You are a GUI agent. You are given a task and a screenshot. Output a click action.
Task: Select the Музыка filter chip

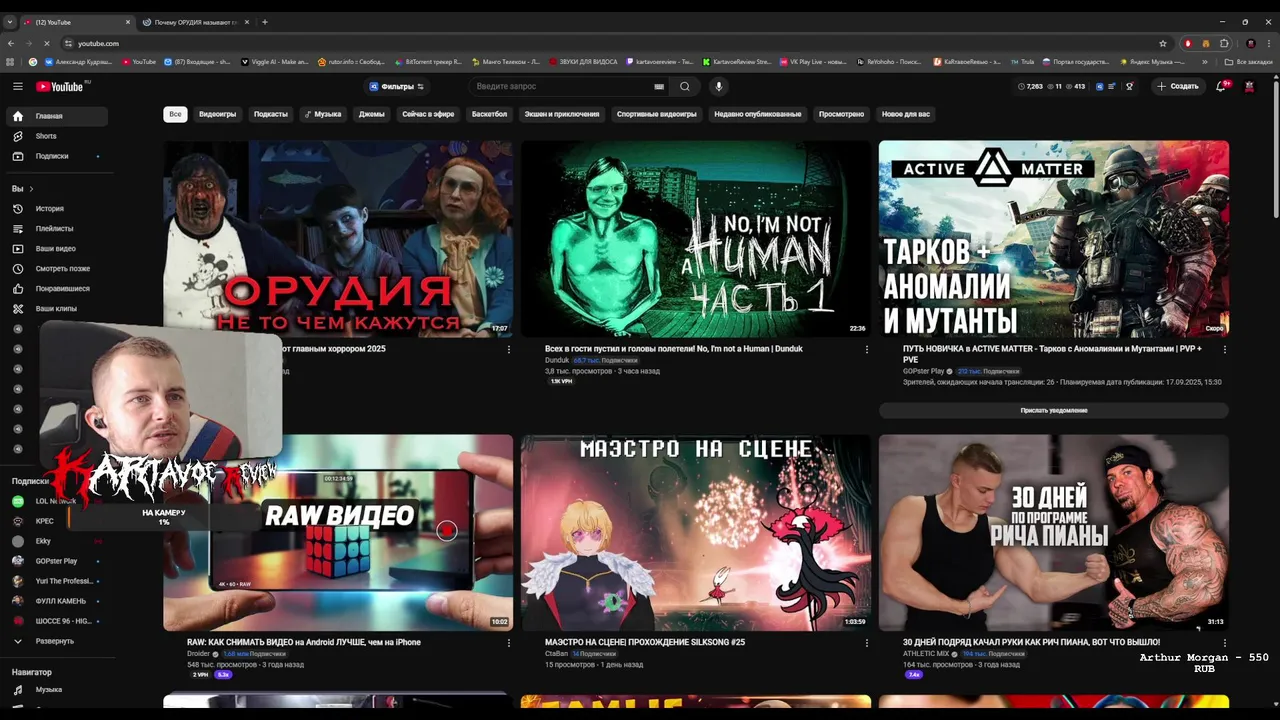click(x=323, y=114)
